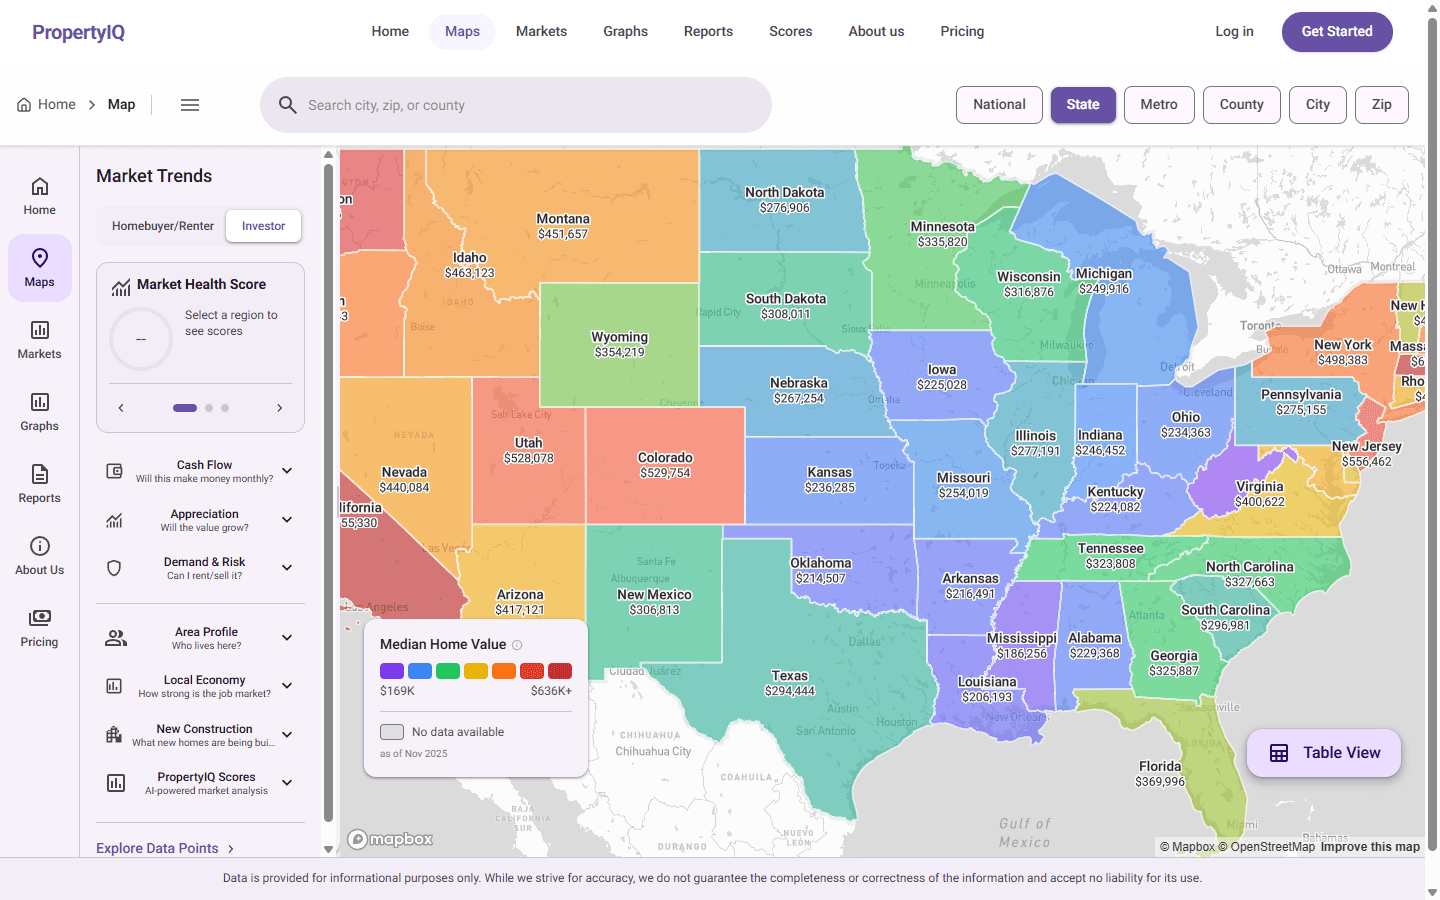Follow the Explore Data Points link
The height and width of the screenshot is (900, 1440).
pyautogui.click(x=157, y=848)
